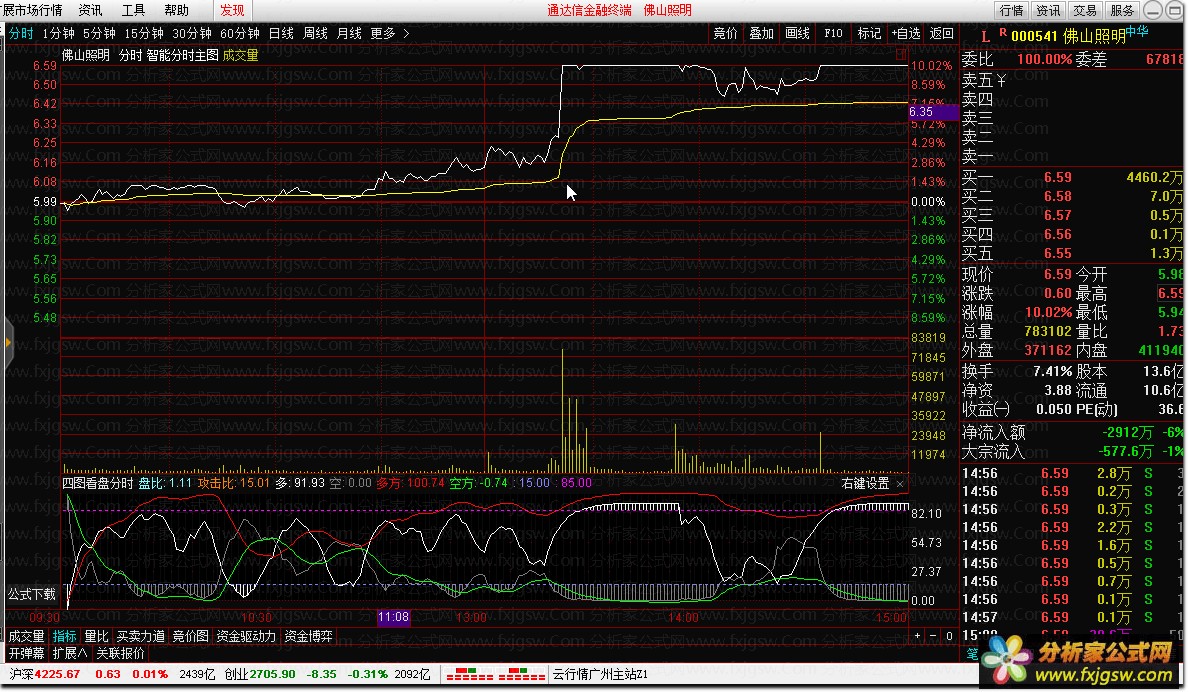Click the 买五 bid price 6.55
Screen dimensions: 1189x692
click(1058, 253)
